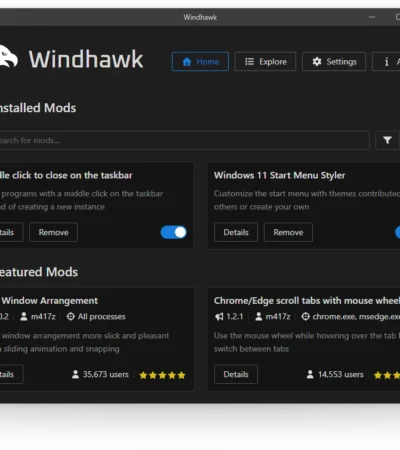
Task: Open Details for middle click taskbar mod
Action: tap(11, 232)
